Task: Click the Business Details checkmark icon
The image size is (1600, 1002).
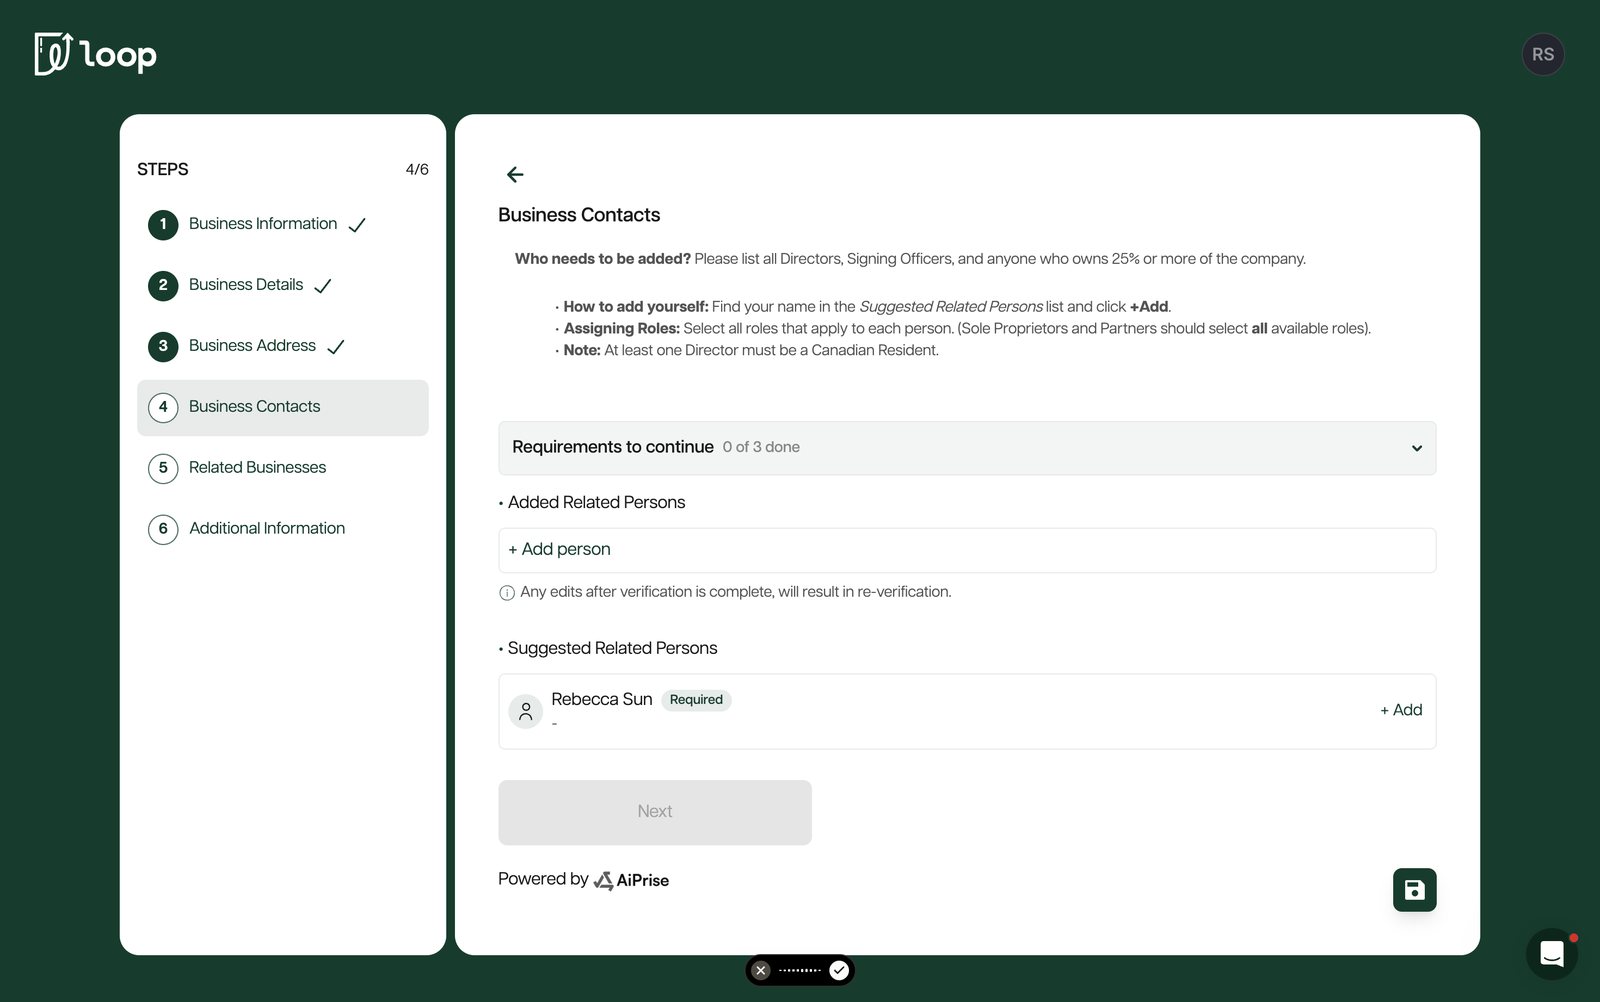Action: click(323, 286)
